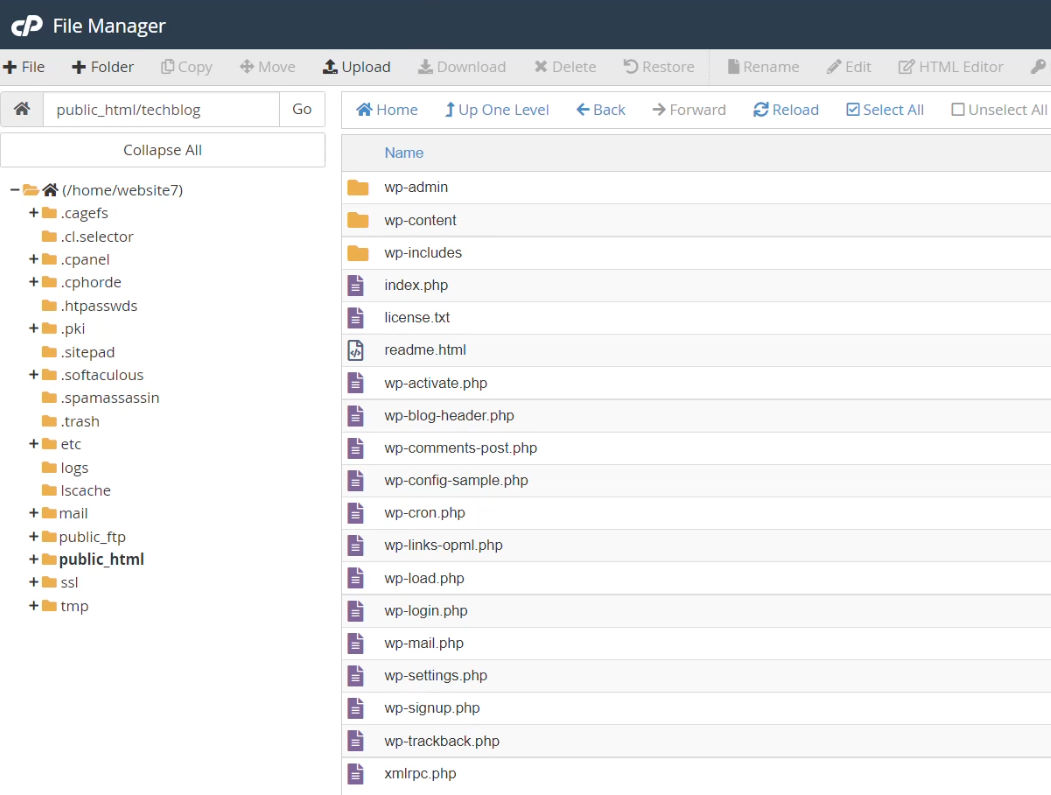The image size is (1051, 795).
Task: Click the Move toolbar button
Action: click(x=267, y=67)
